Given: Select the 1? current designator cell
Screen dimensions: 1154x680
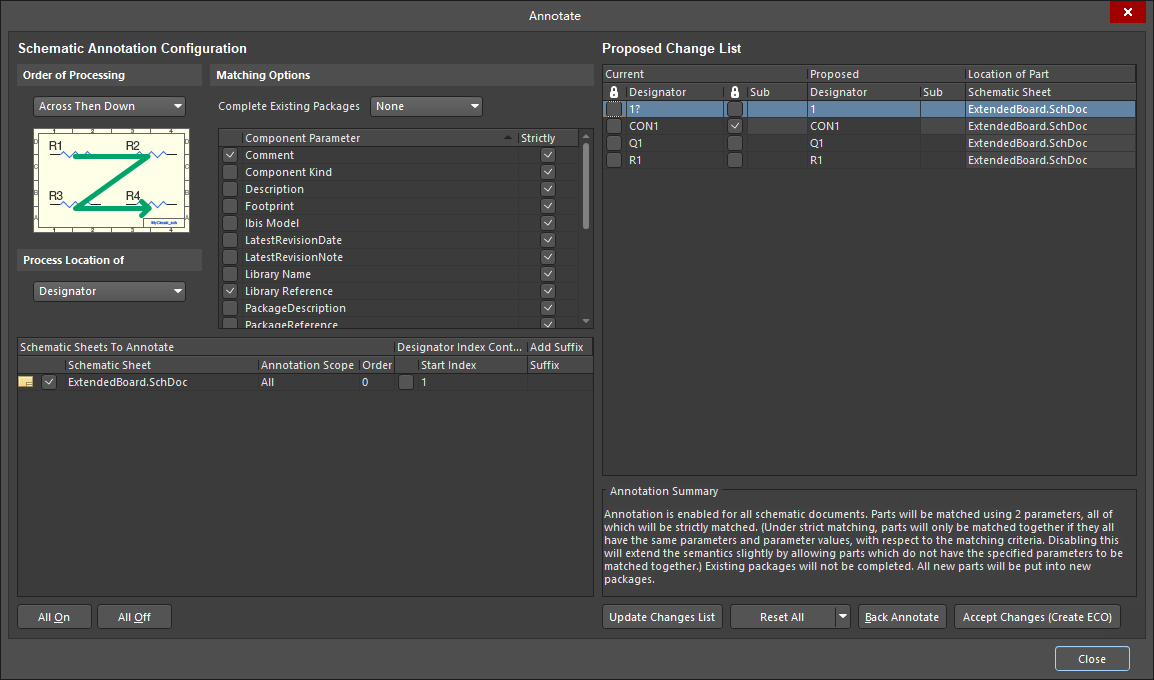Looking at the screenshot, I should (x=674, y=109).
